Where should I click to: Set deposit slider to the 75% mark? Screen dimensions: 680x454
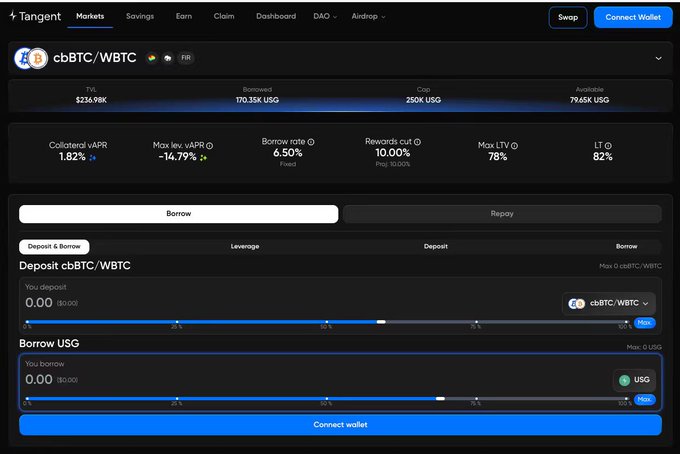[x=476, y=322]
